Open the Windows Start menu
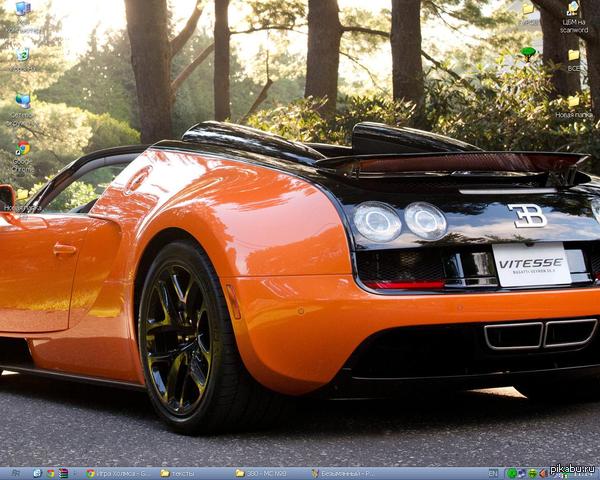 pos(12,473)
